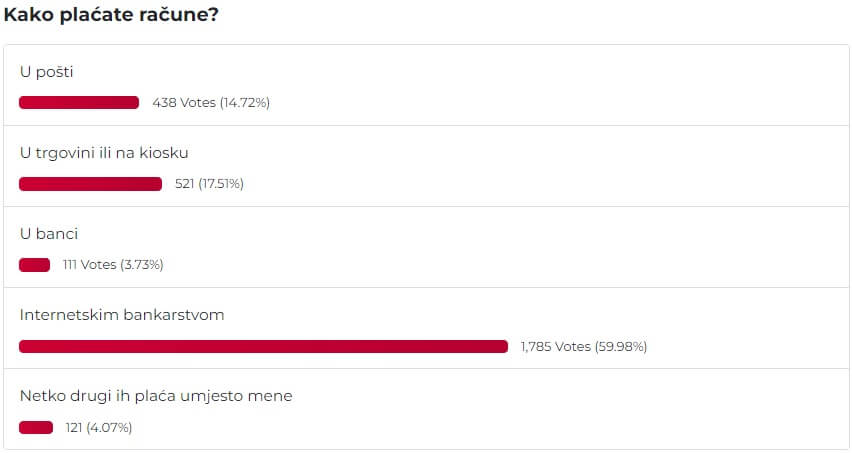Select Netko drugi ih plaća umjesto mene
852x453 pixels.
pyautogui.click(x=156, y=396)
